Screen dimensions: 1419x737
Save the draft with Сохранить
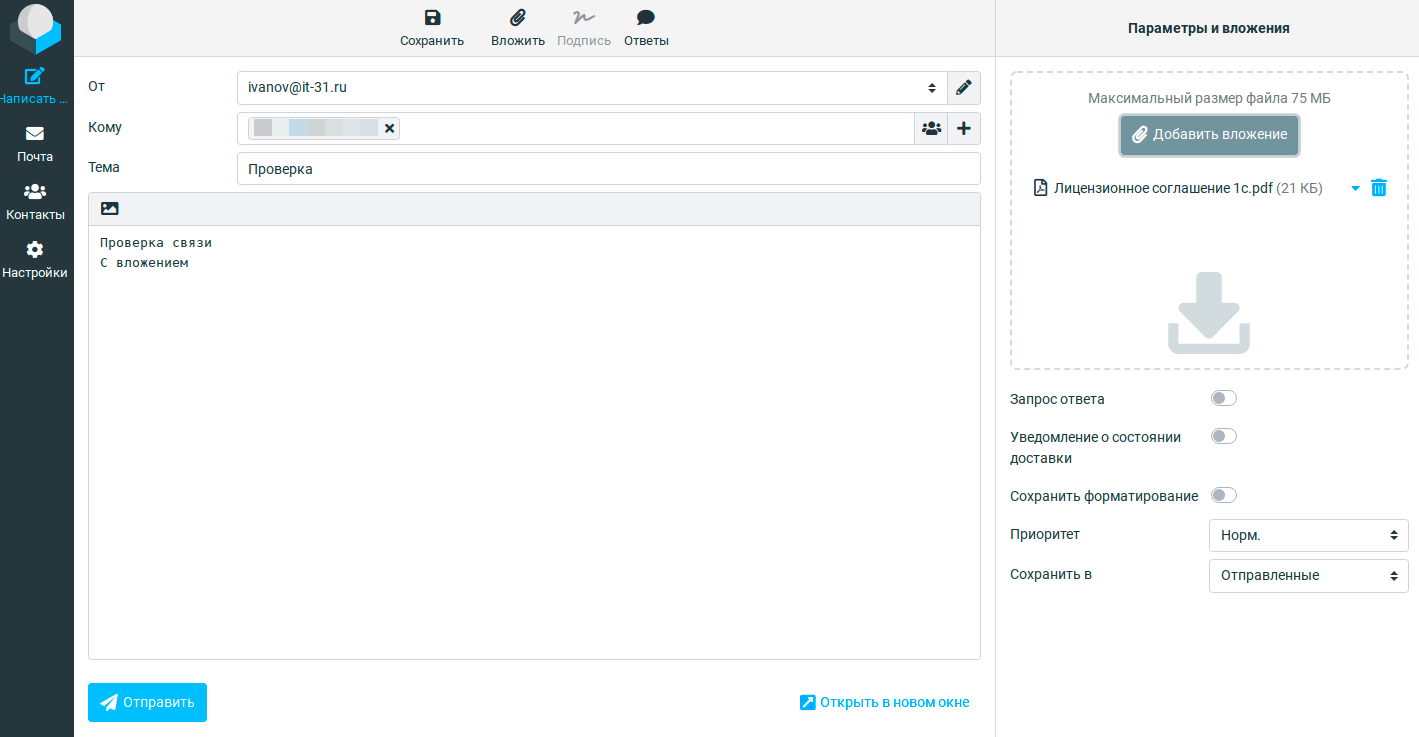click(432, 28)
